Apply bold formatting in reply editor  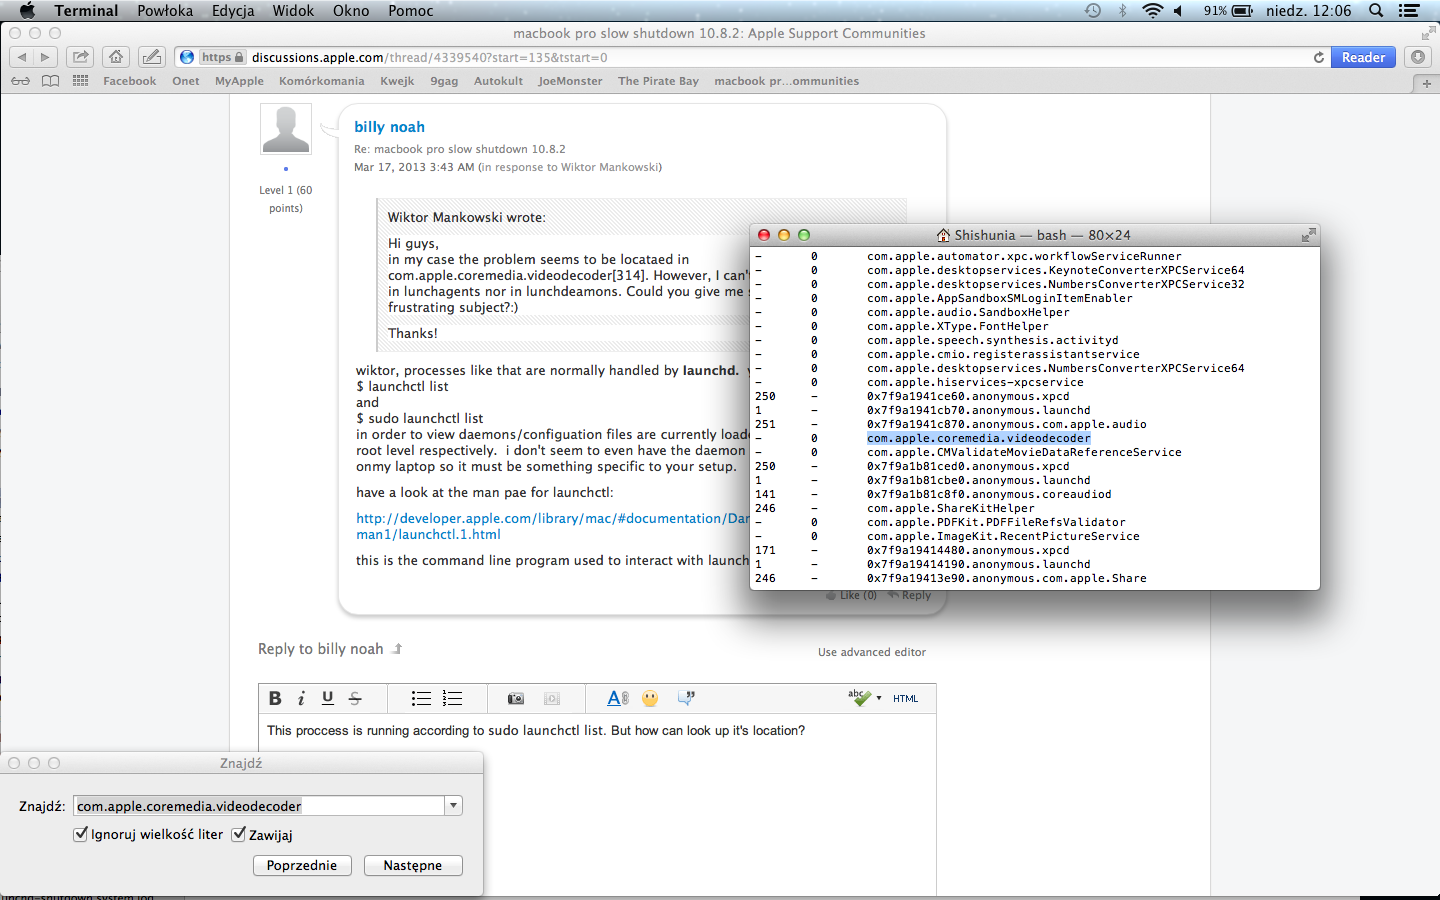[x=275, y=698]
